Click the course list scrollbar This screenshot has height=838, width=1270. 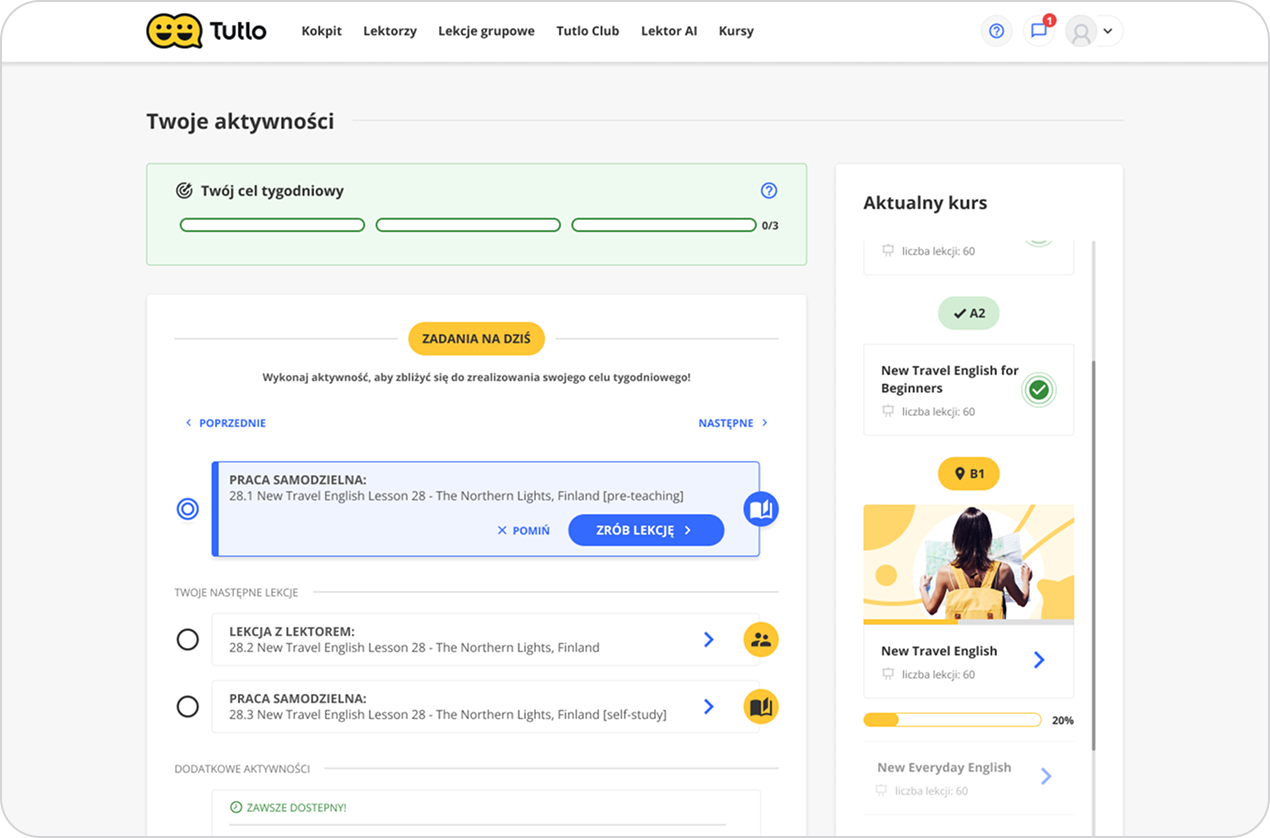pos(1094,555)
